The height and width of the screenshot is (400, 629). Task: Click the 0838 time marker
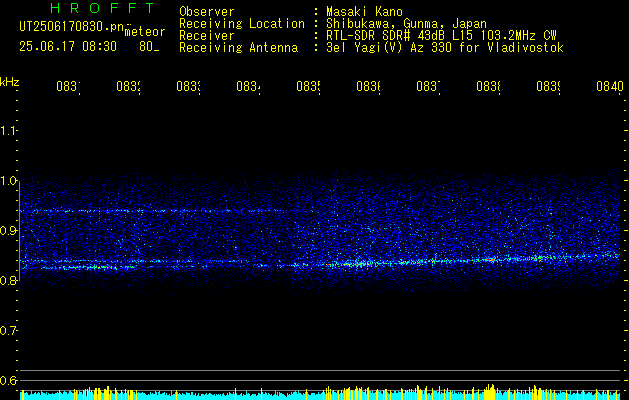coord(488,87)
